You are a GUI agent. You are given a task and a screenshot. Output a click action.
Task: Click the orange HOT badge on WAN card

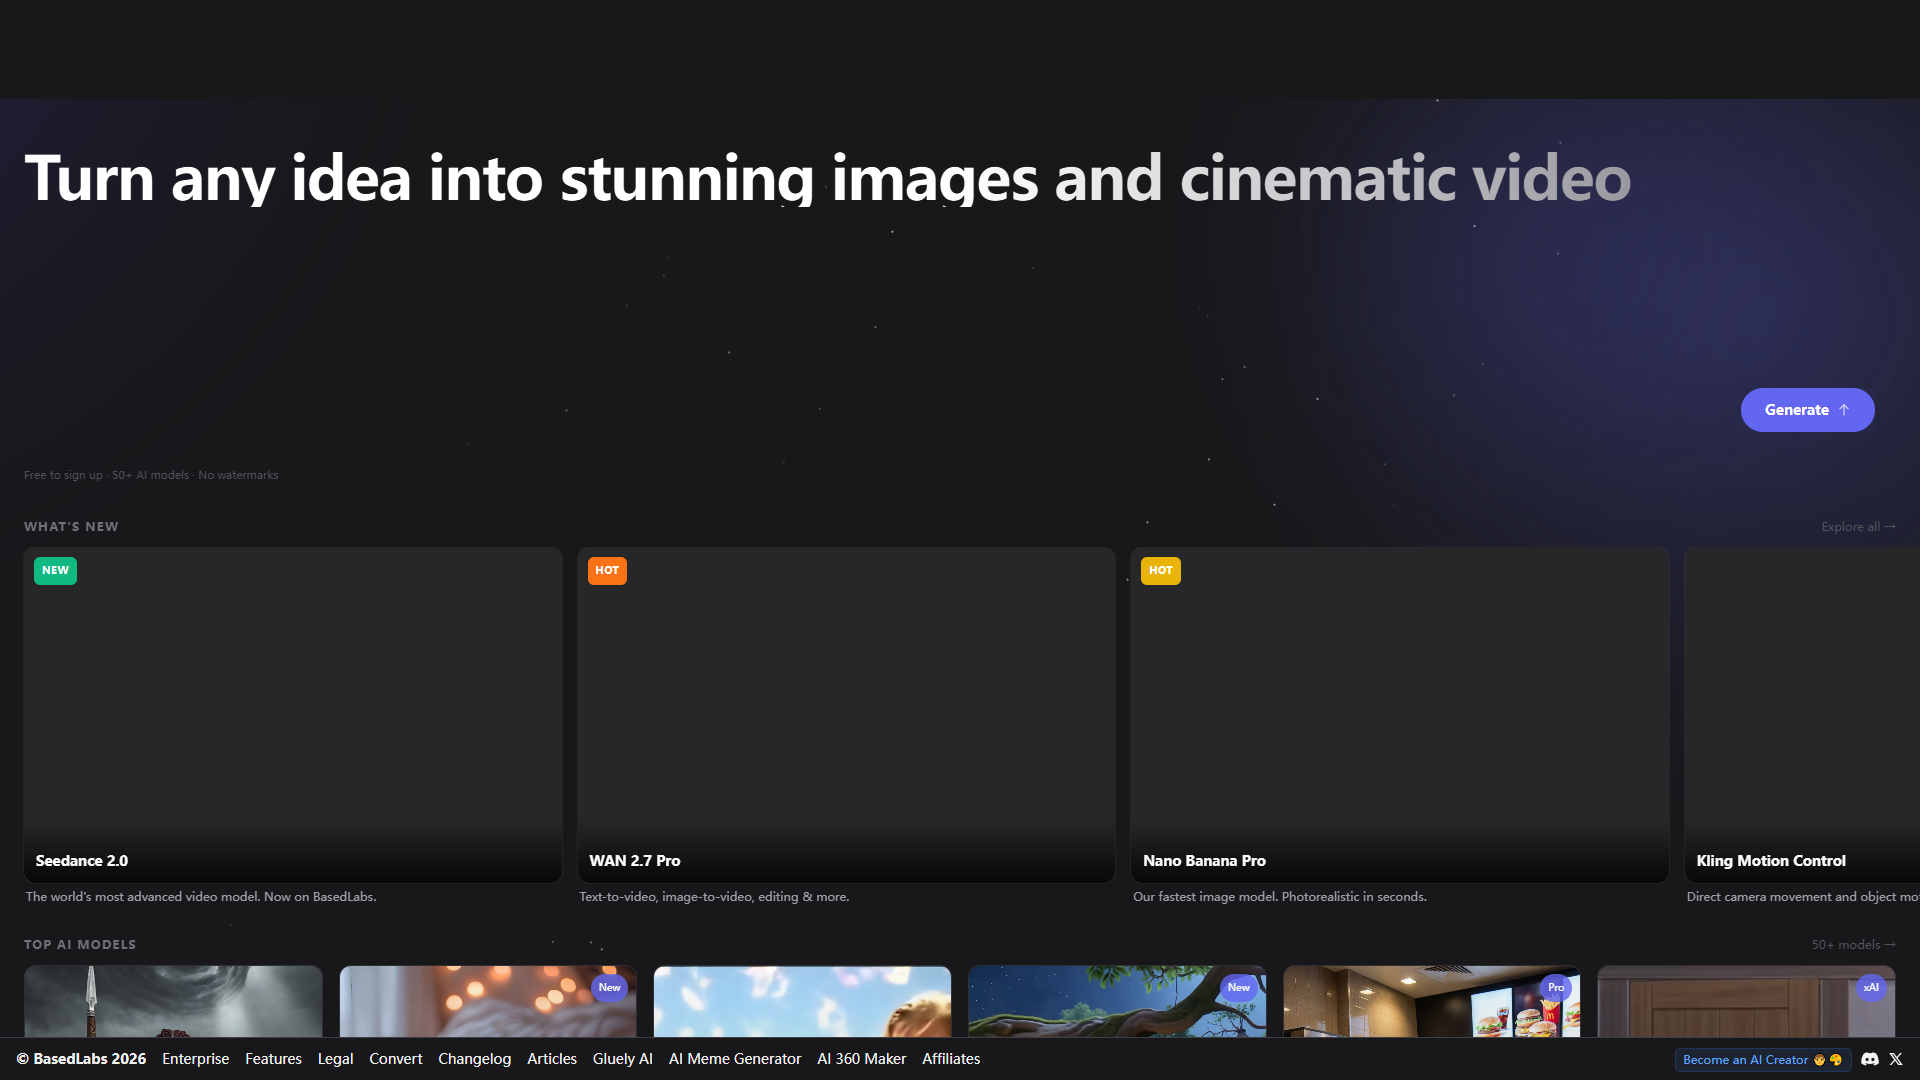(607, 571)
